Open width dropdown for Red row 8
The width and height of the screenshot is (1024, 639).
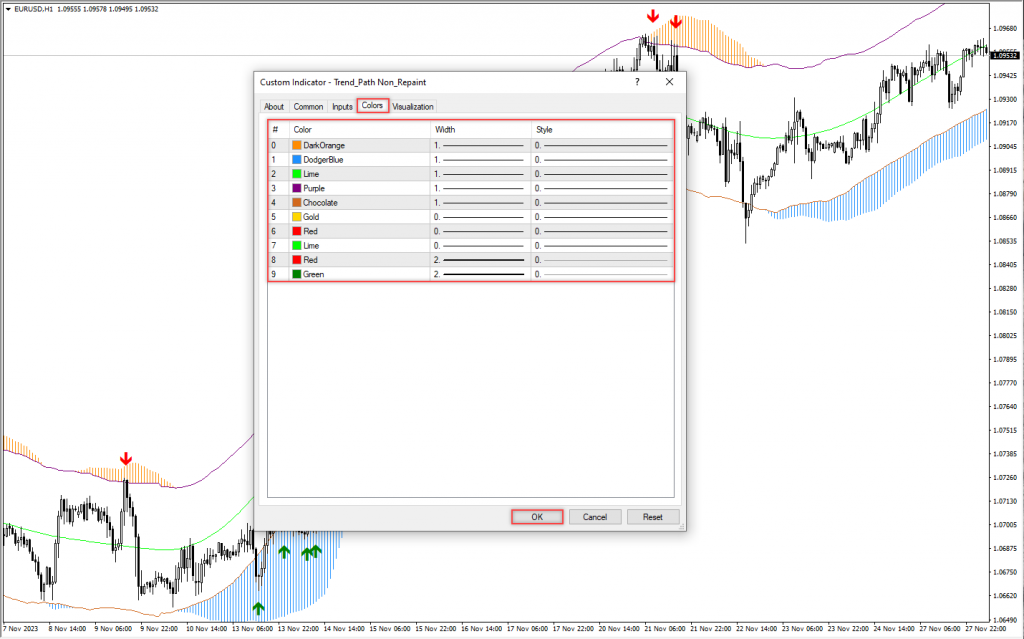click(x=480, y=259)
